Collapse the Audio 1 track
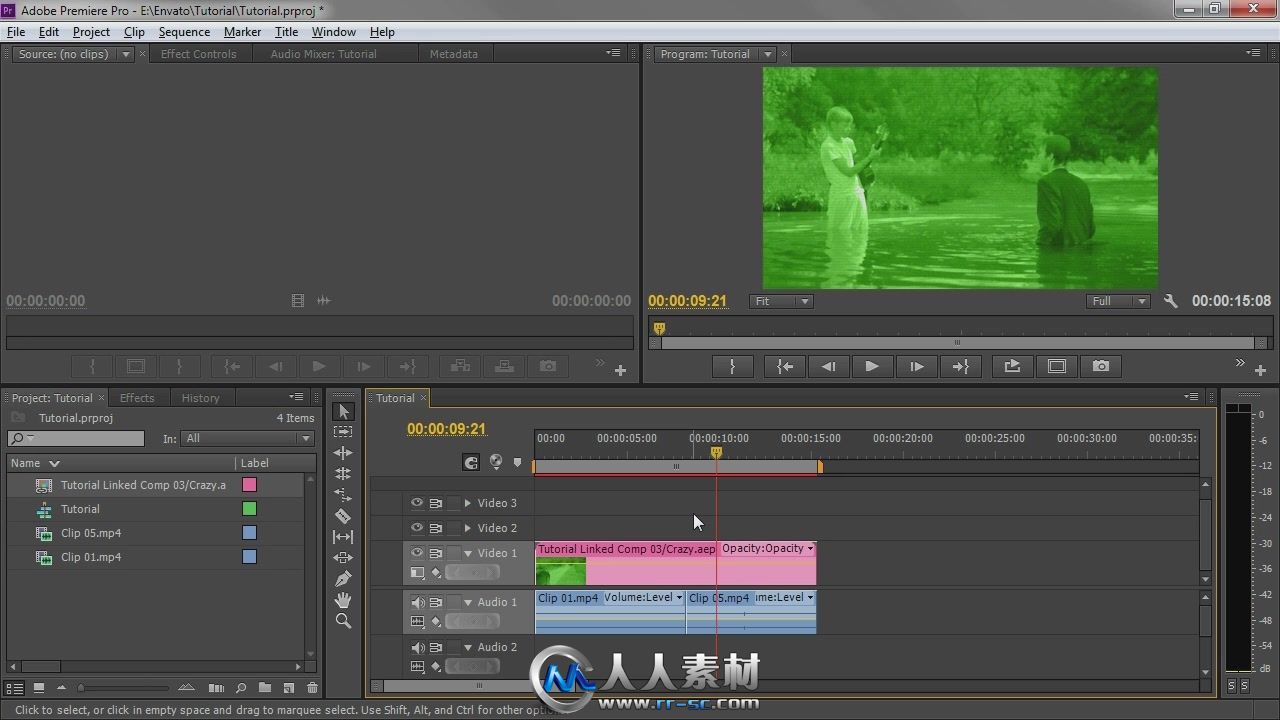 click(x=467, y=602)
